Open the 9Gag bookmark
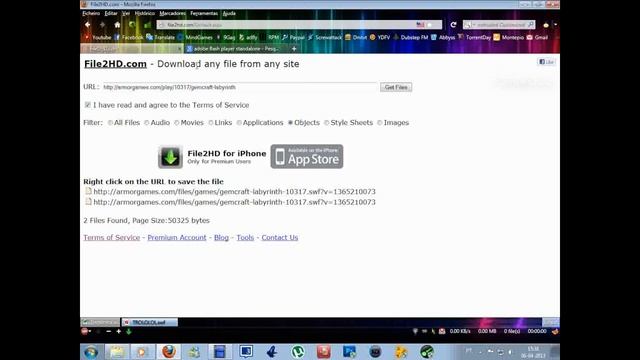Image resolution: width=640 pixels, height=360 pixels. [226, 38]
